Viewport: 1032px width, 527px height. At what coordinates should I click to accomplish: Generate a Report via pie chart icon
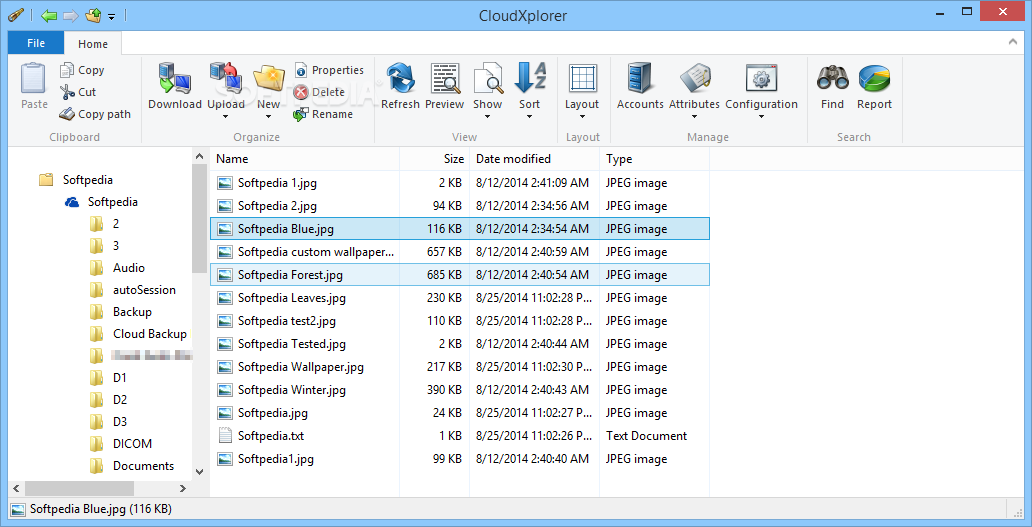[x=874, y=78]
